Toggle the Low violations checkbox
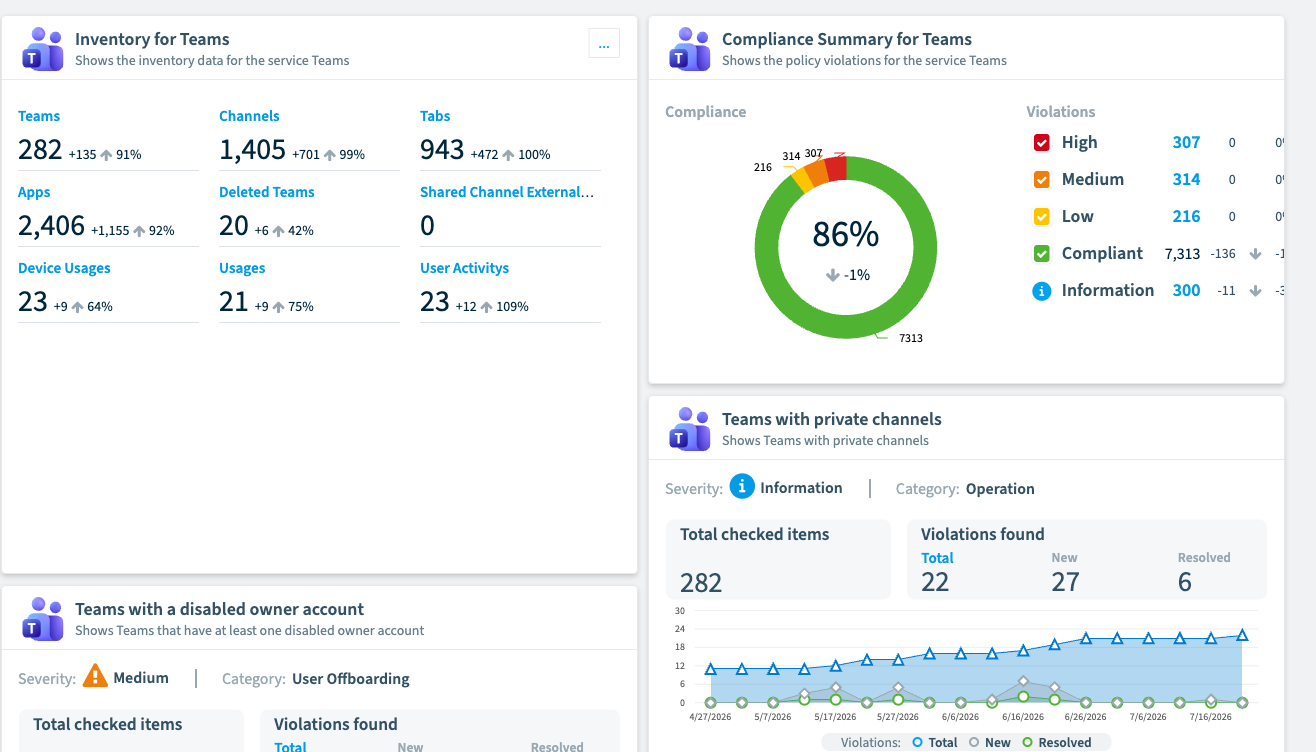 tap(1041, 217)
